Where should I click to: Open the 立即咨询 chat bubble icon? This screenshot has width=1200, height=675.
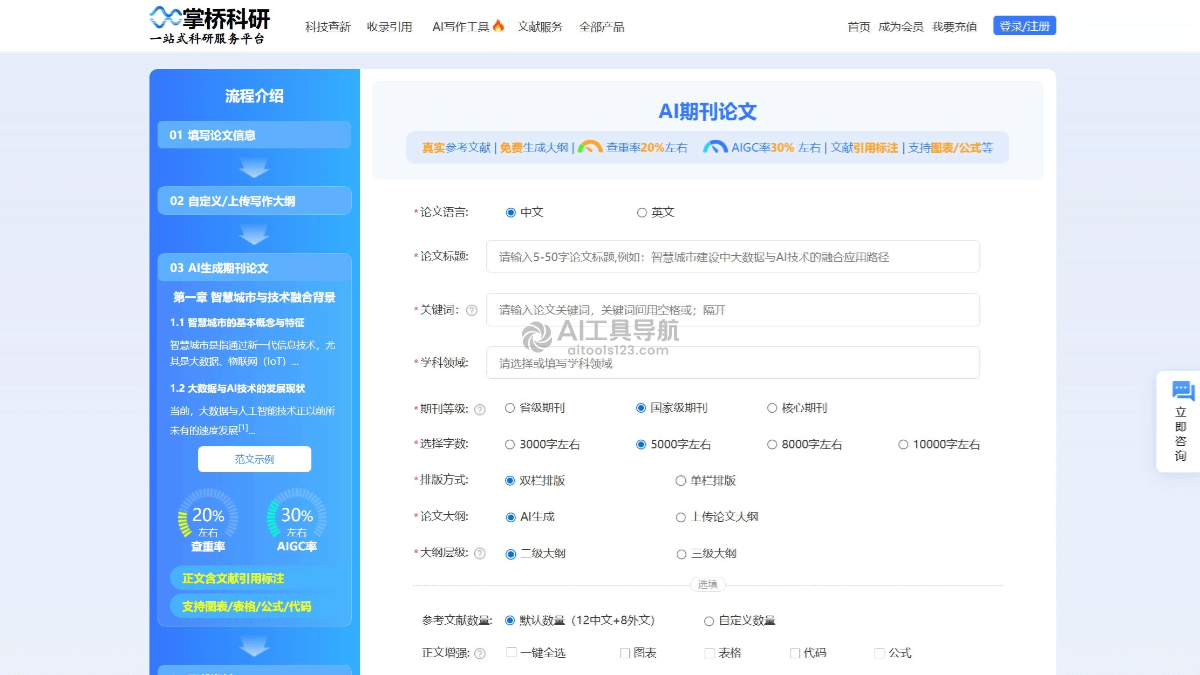1183,391
